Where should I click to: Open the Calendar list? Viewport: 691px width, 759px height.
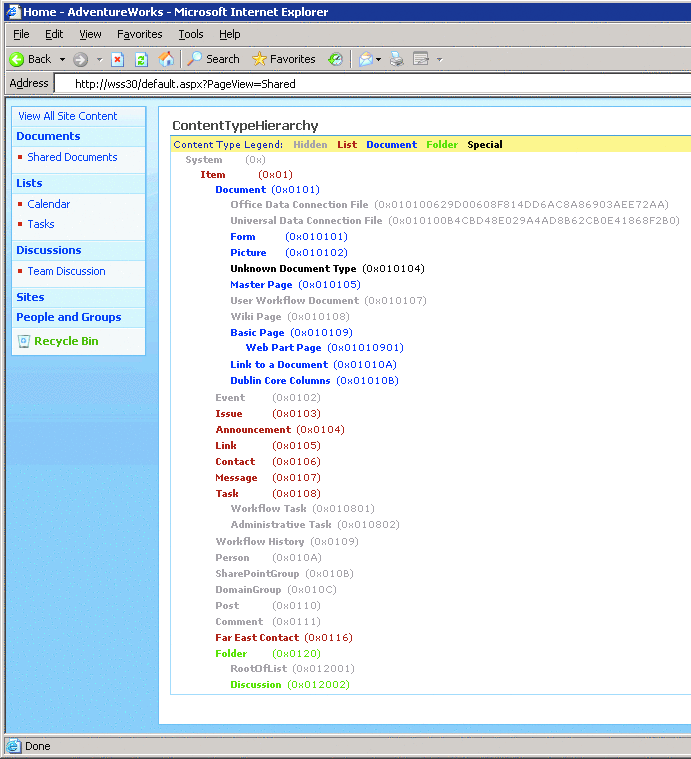click(48, 204)
